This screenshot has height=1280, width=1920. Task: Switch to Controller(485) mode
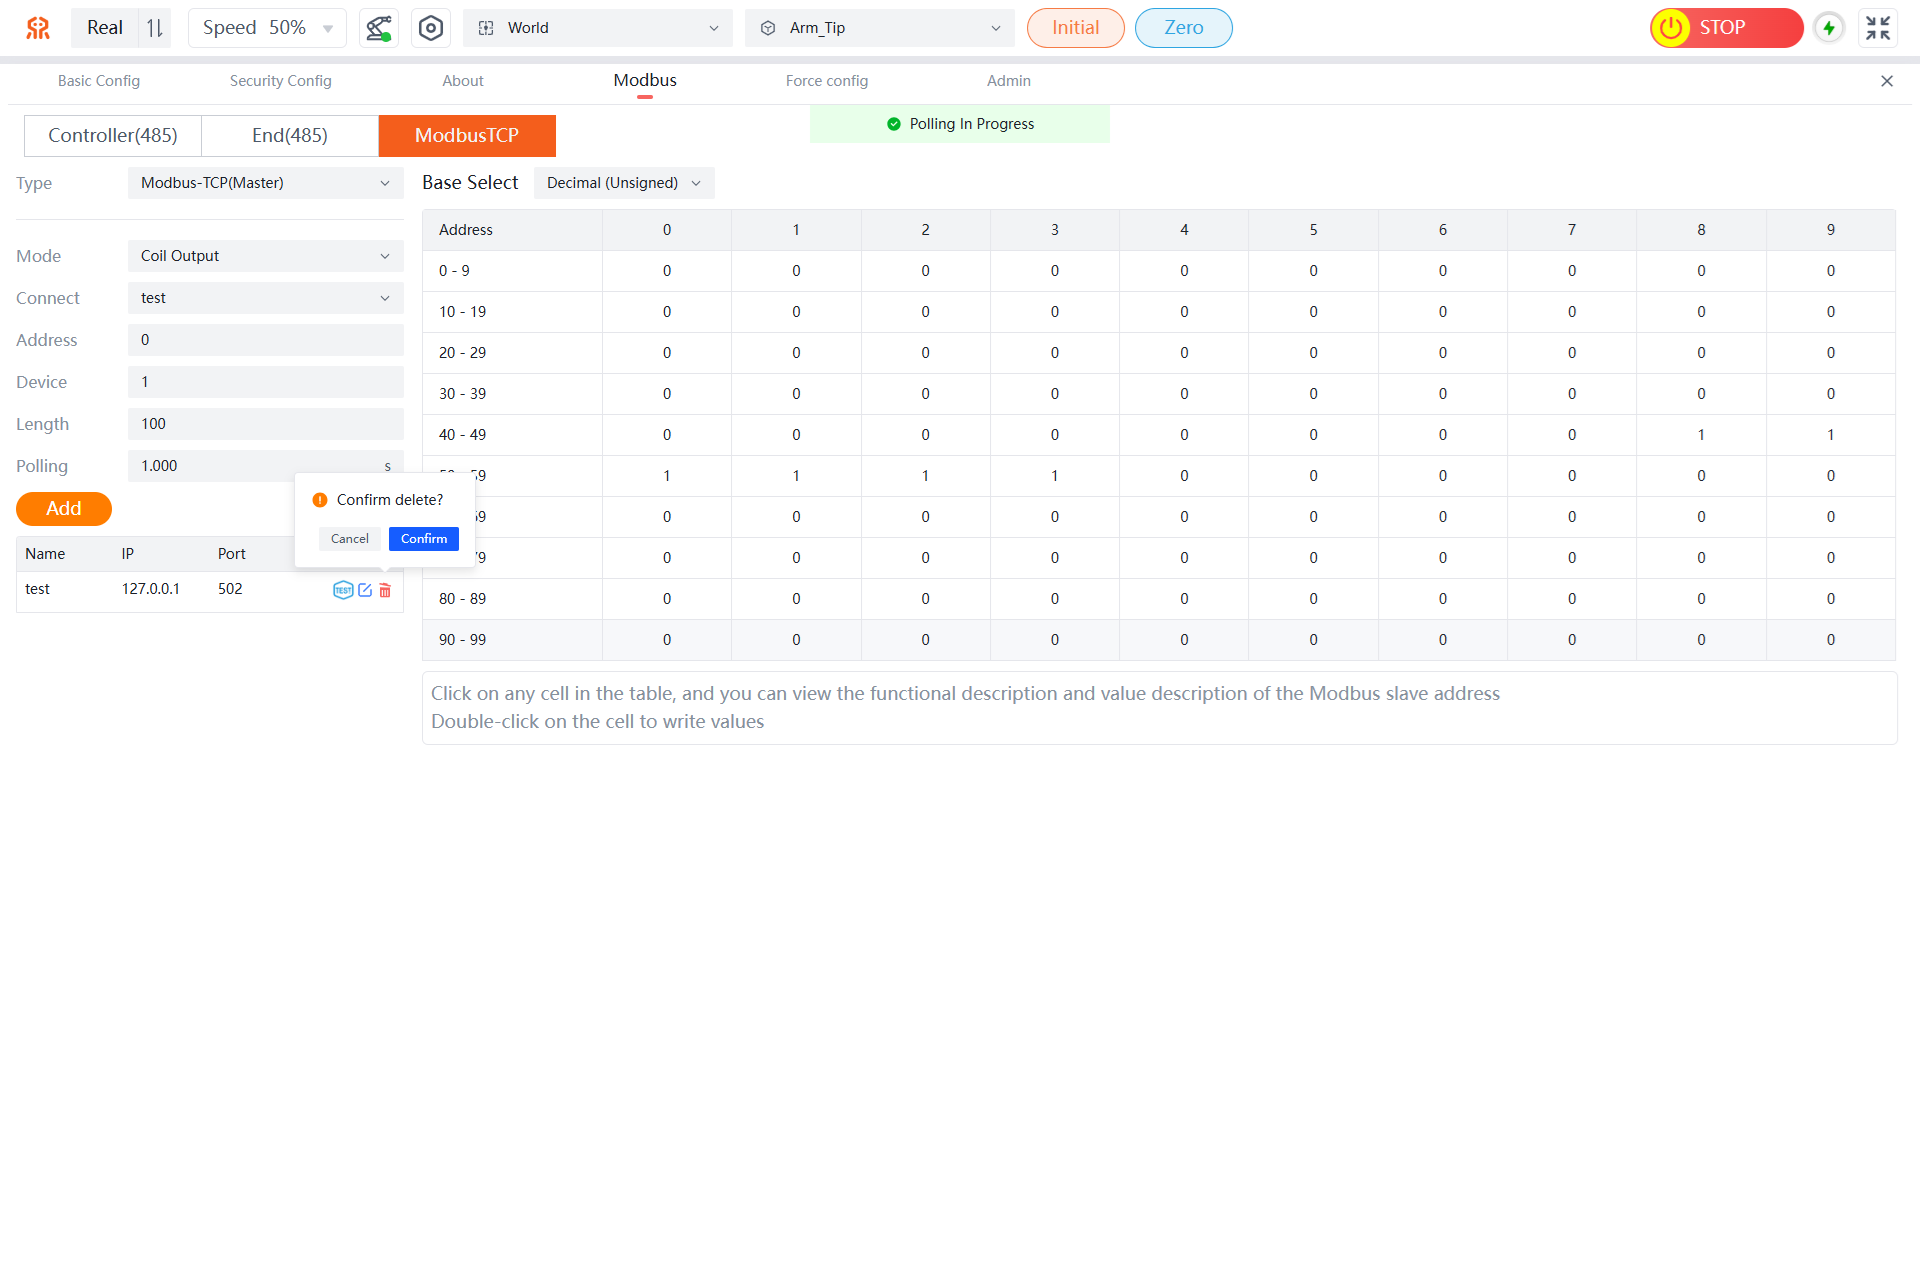pos(112,136)
